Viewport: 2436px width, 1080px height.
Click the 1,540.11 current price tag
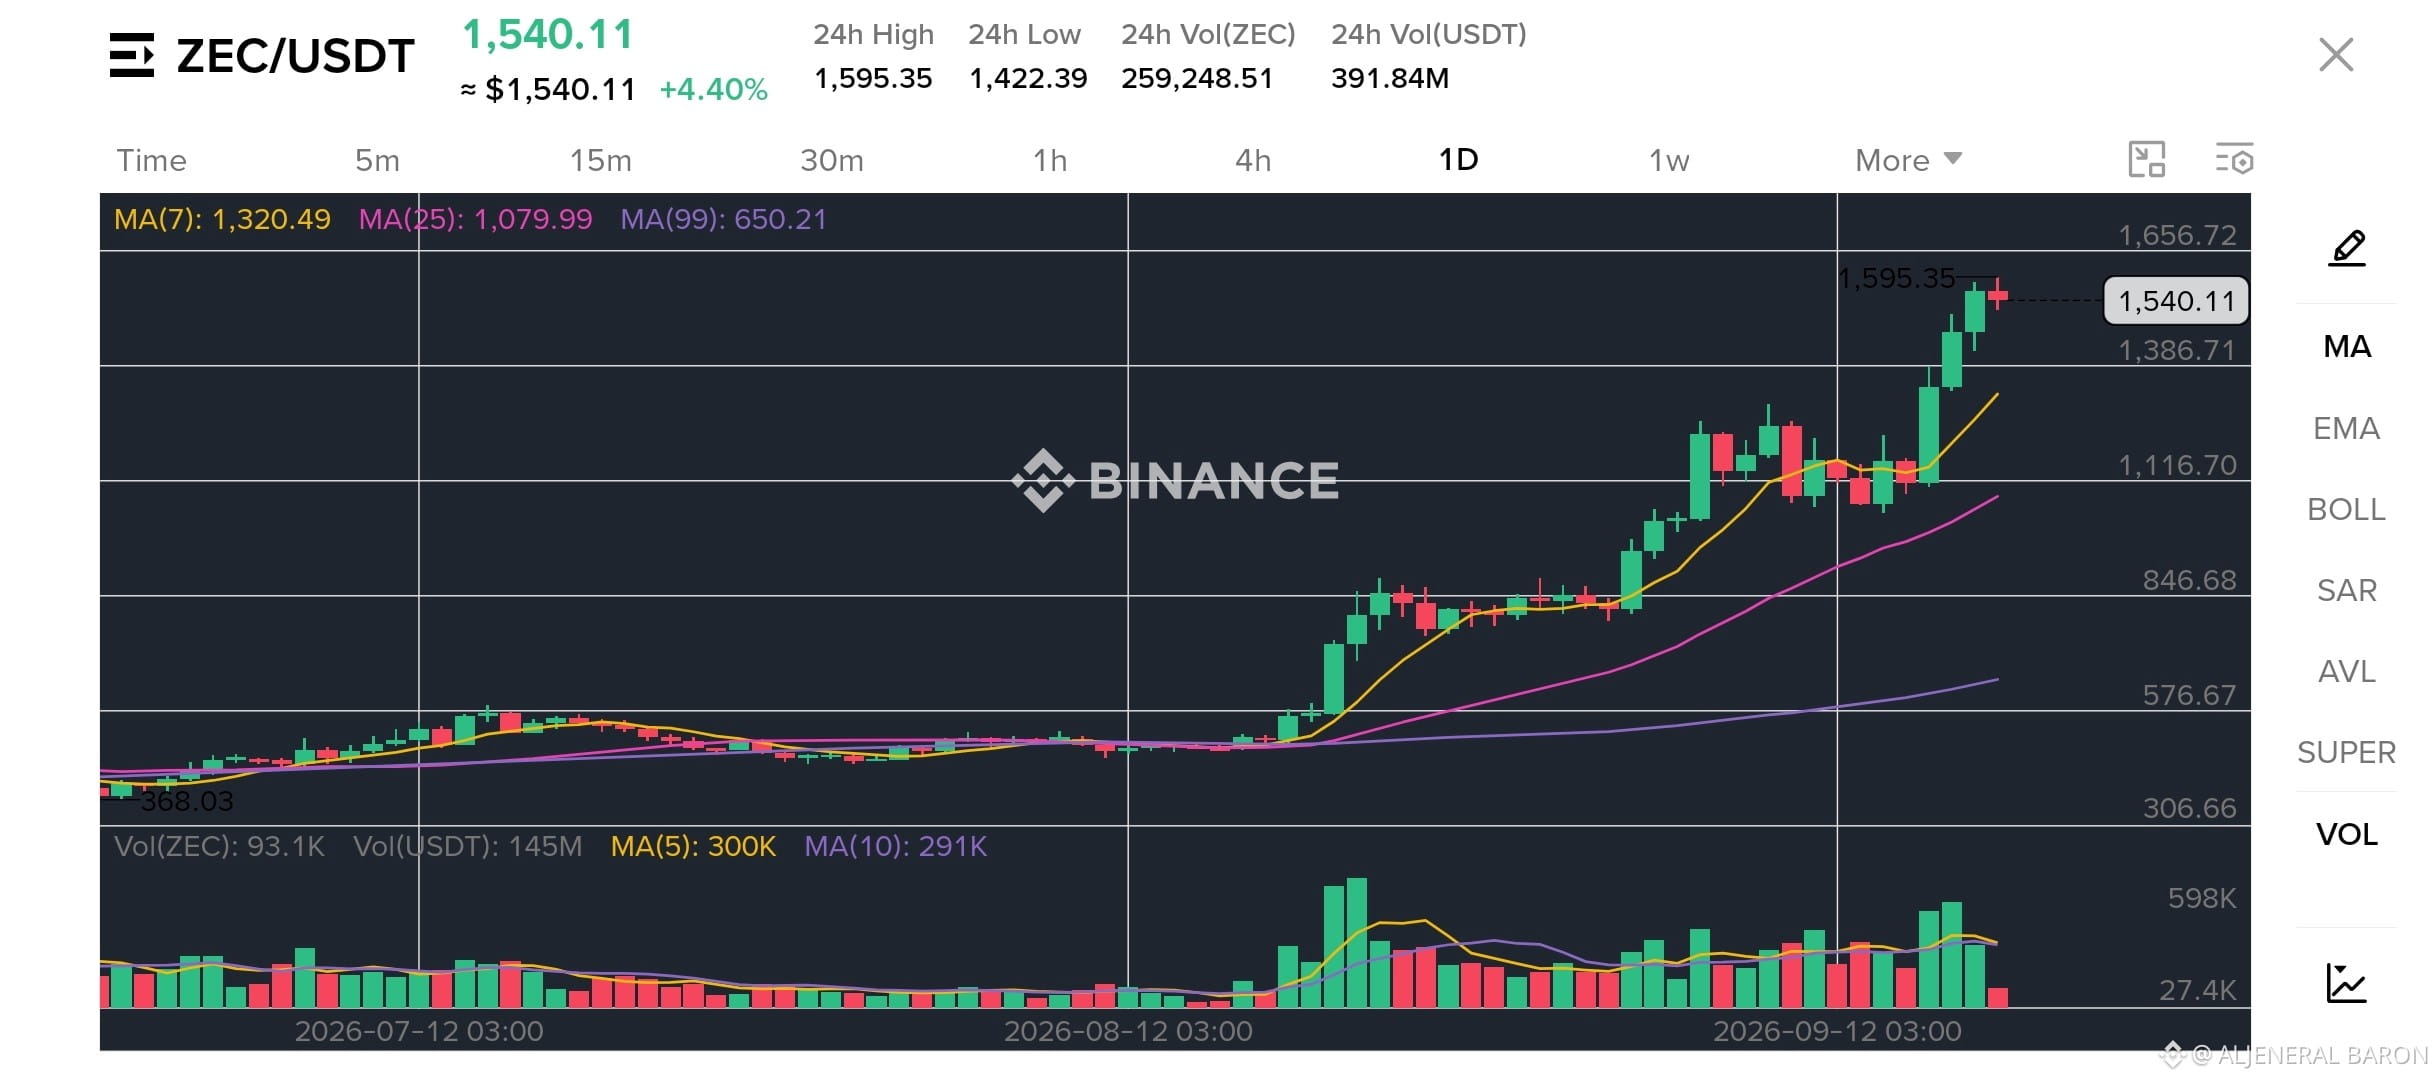point(2176,301)
